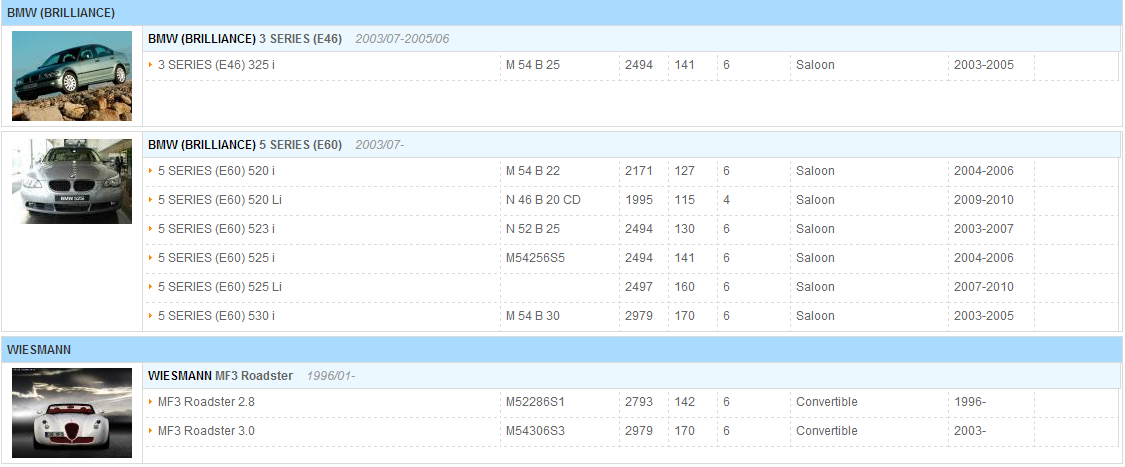Select the 5 SERIES (E60) 520 i model

(216, 171)
